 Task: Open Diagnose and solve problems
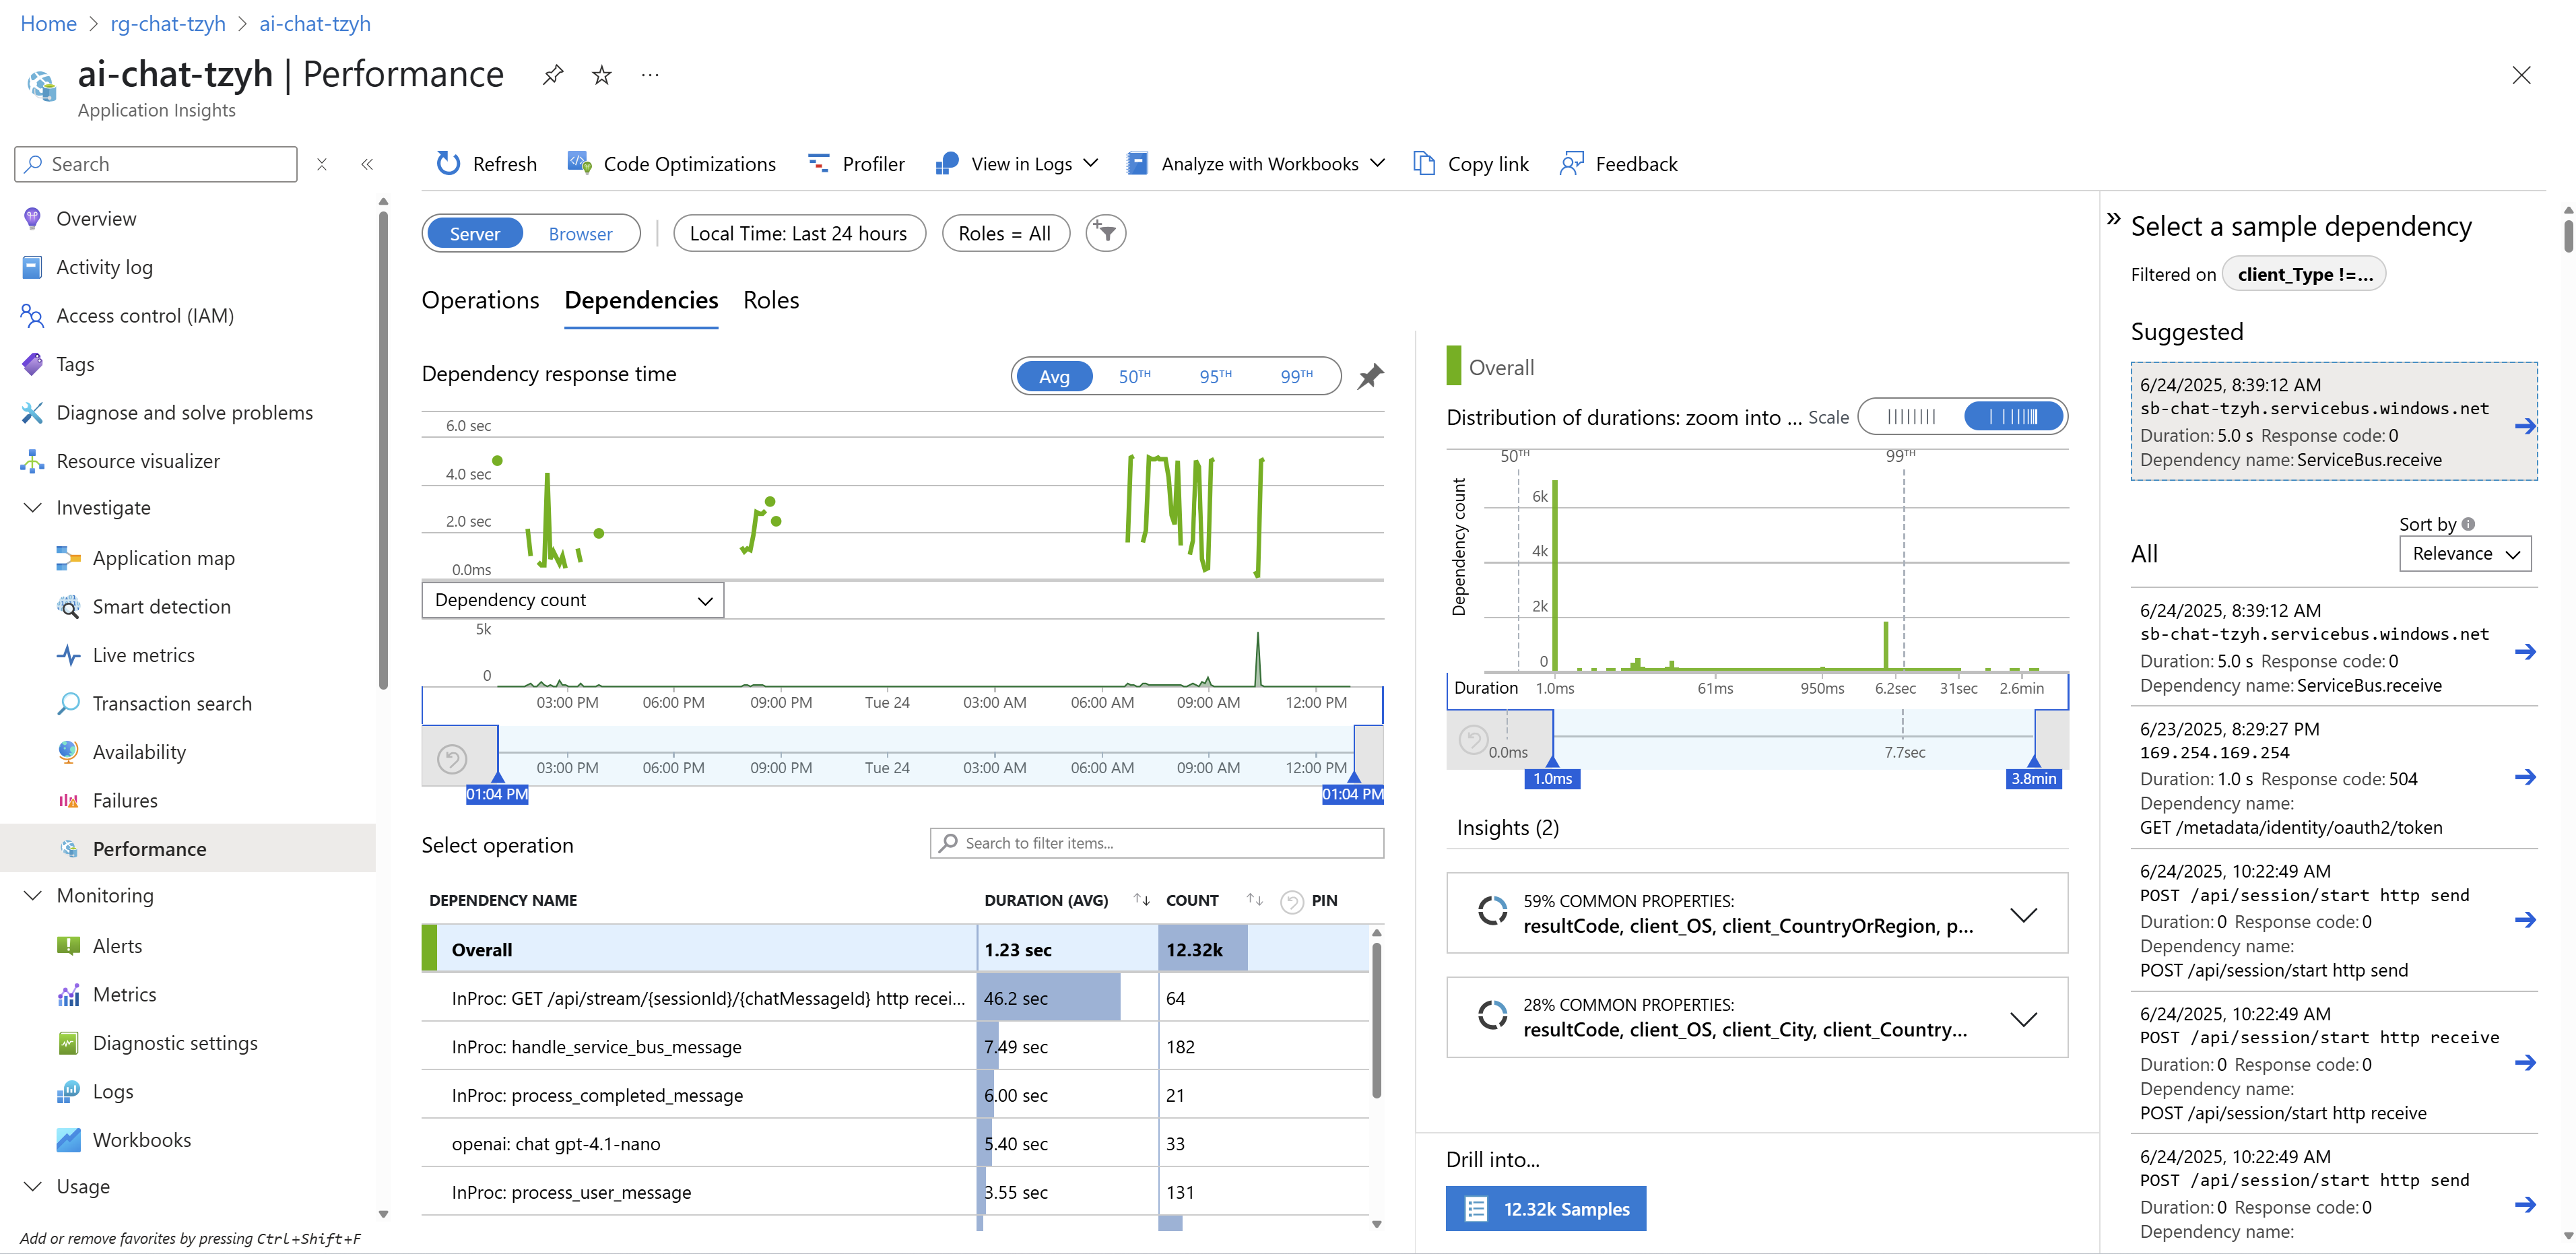[184, 412]
